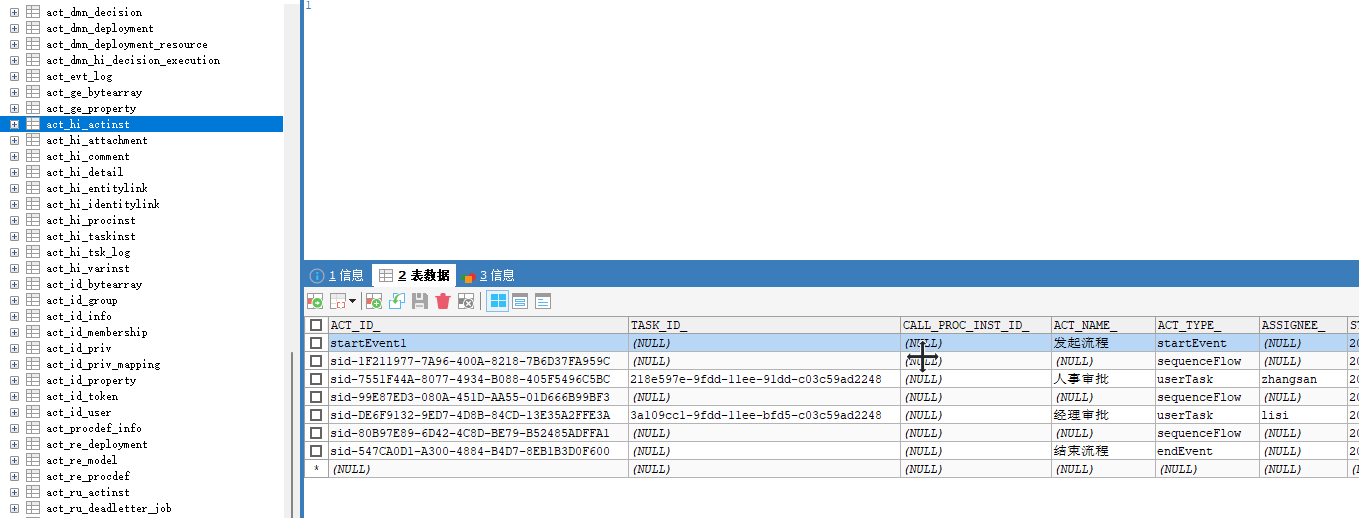
Task: Cancel changes with the discard icon
Action: click(x=466, y=301)
